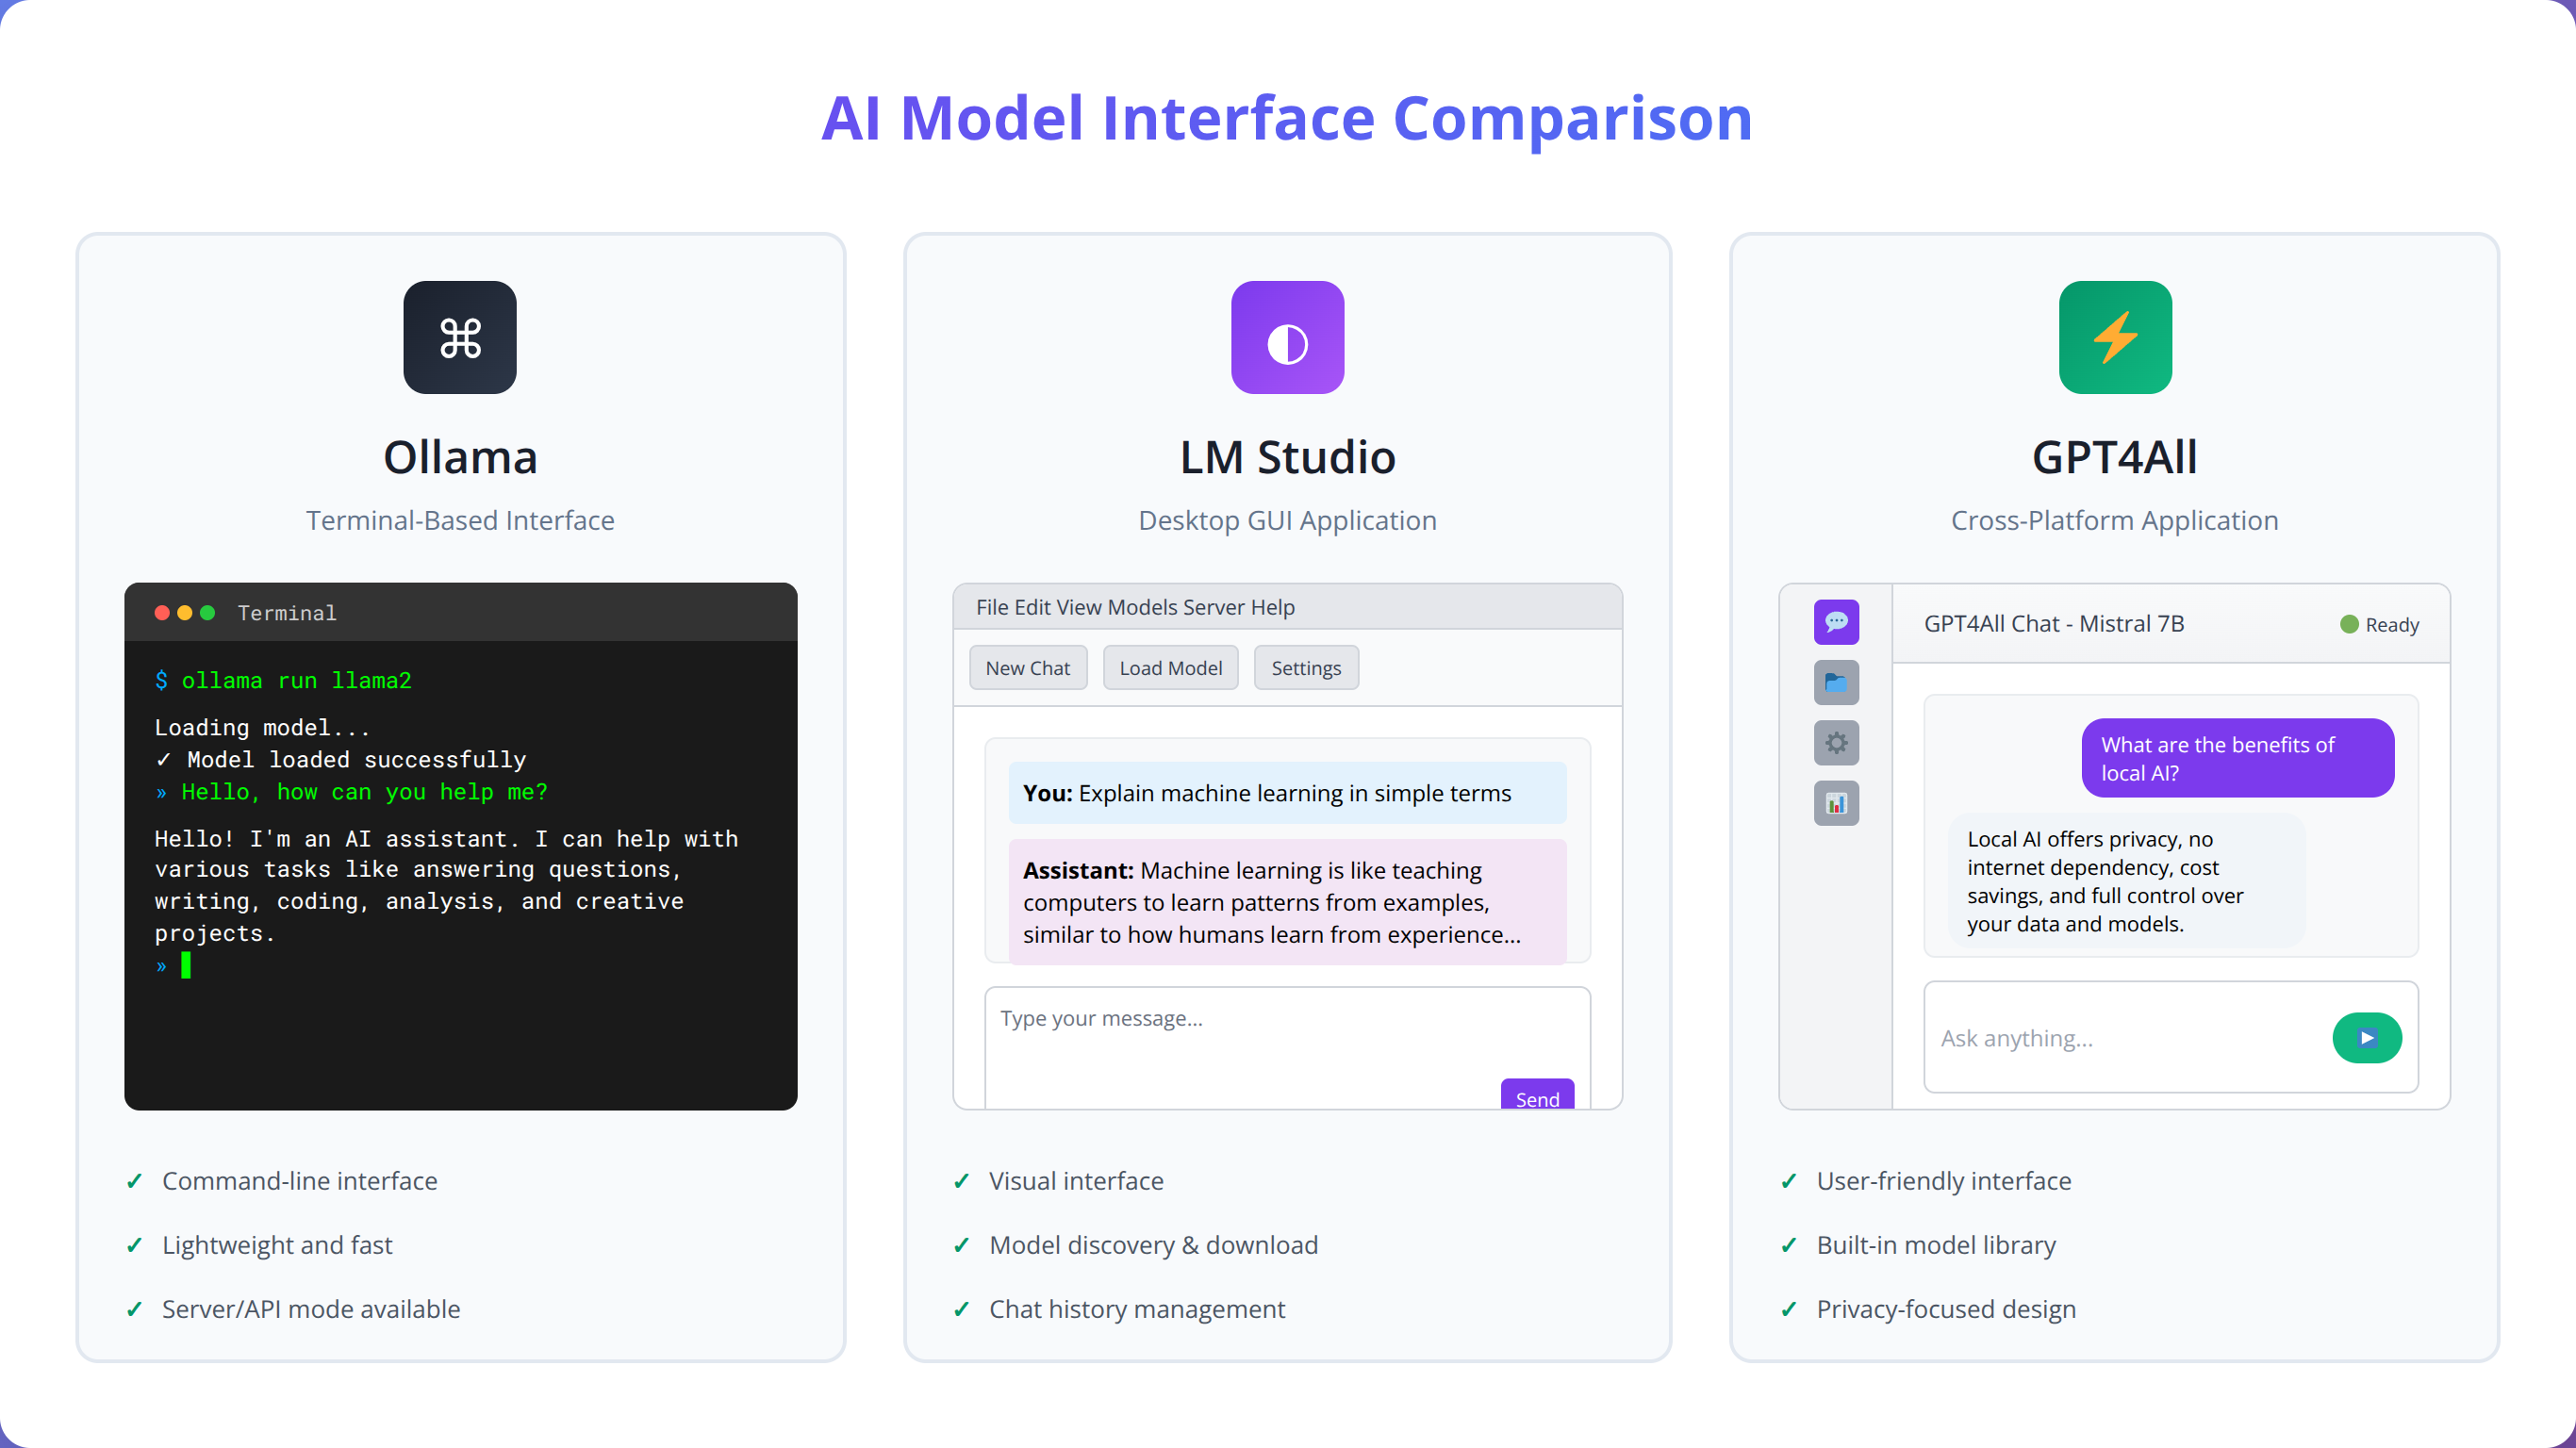This screenshot has width=2576, height=1448.
Task: Click the 'LM Studio' heading
Action: (1287, 457)
